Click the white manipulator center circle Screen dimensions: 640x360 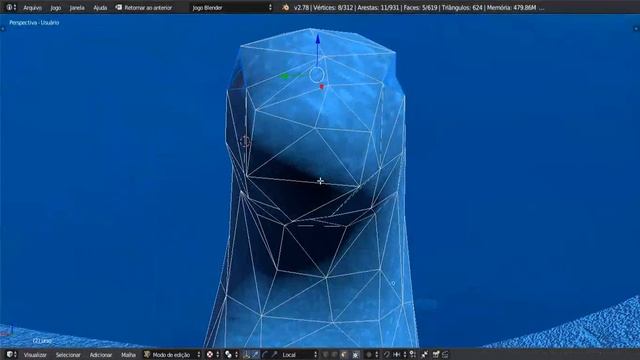pyautogui.click(x=316, y=75)
